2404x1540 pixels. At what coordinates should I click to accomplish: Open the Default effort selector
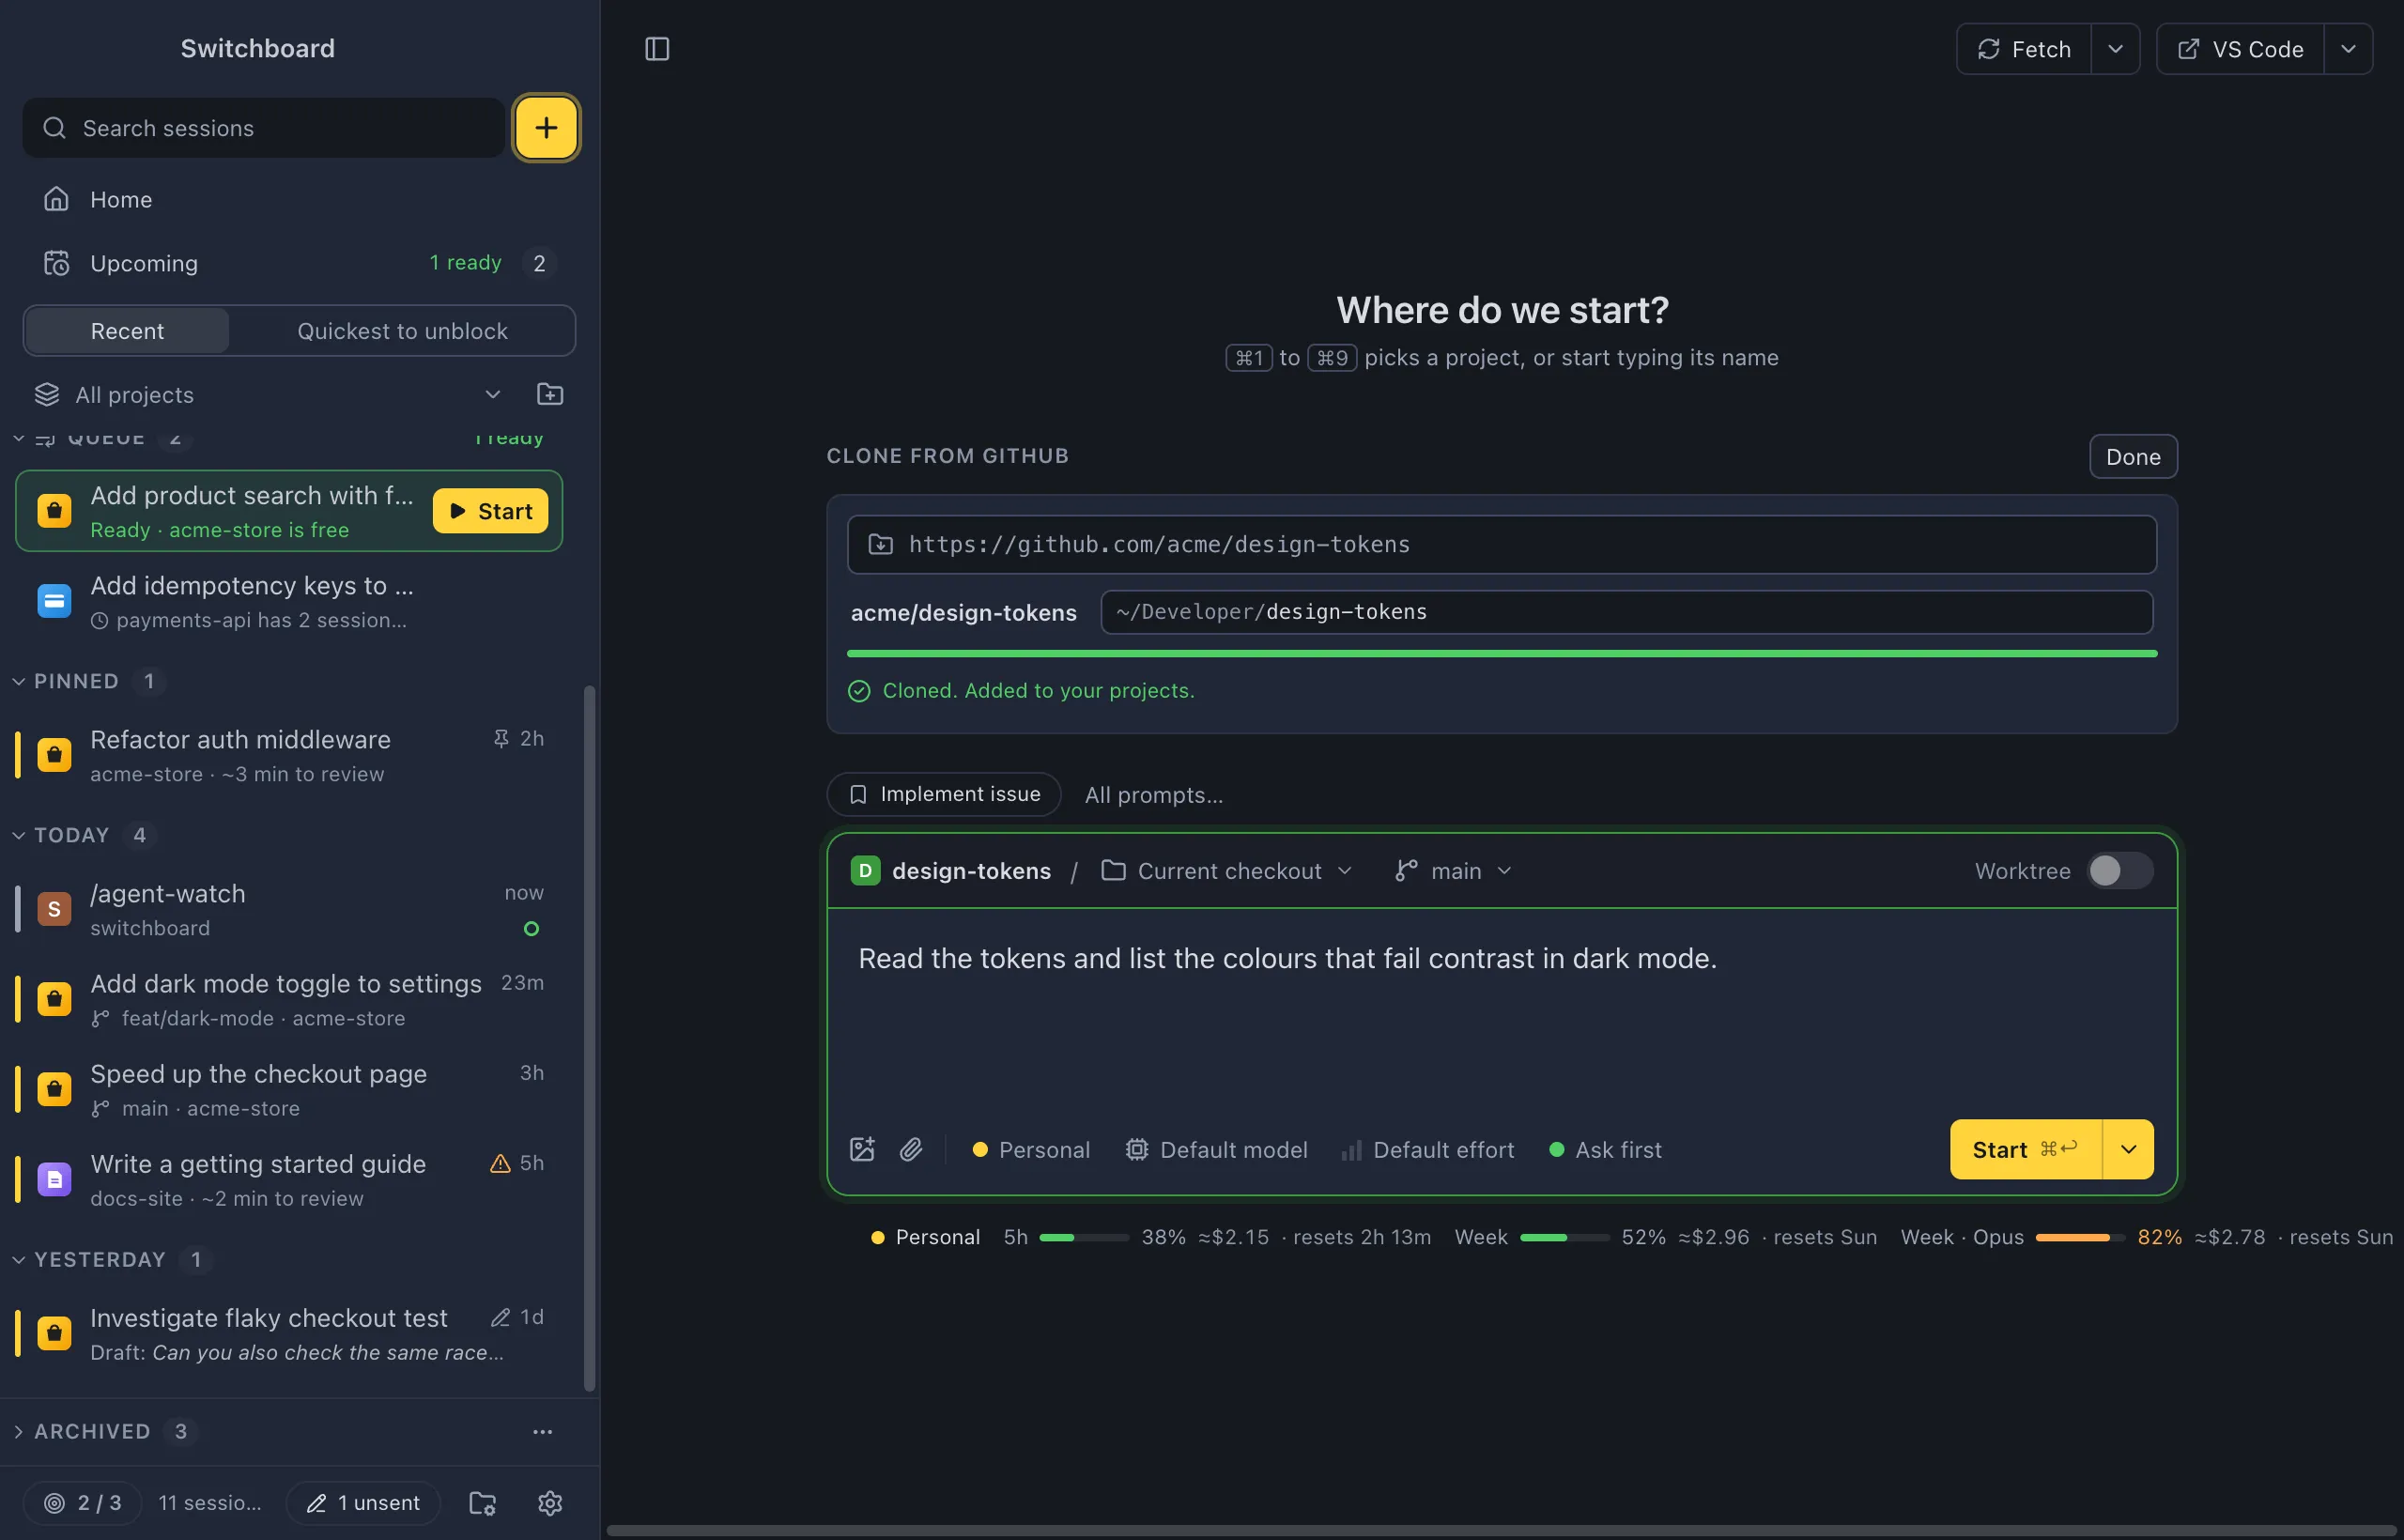1428,1150
